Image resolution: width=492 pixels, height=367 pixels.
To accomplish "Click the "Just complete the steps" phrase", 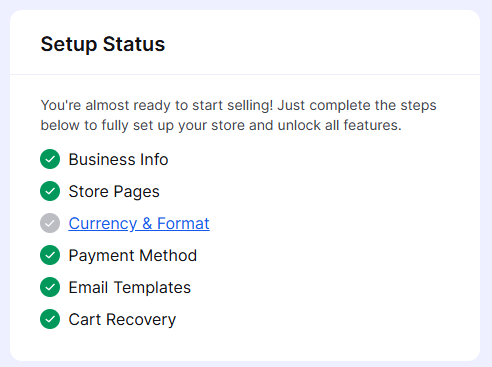I will point(357,106).
